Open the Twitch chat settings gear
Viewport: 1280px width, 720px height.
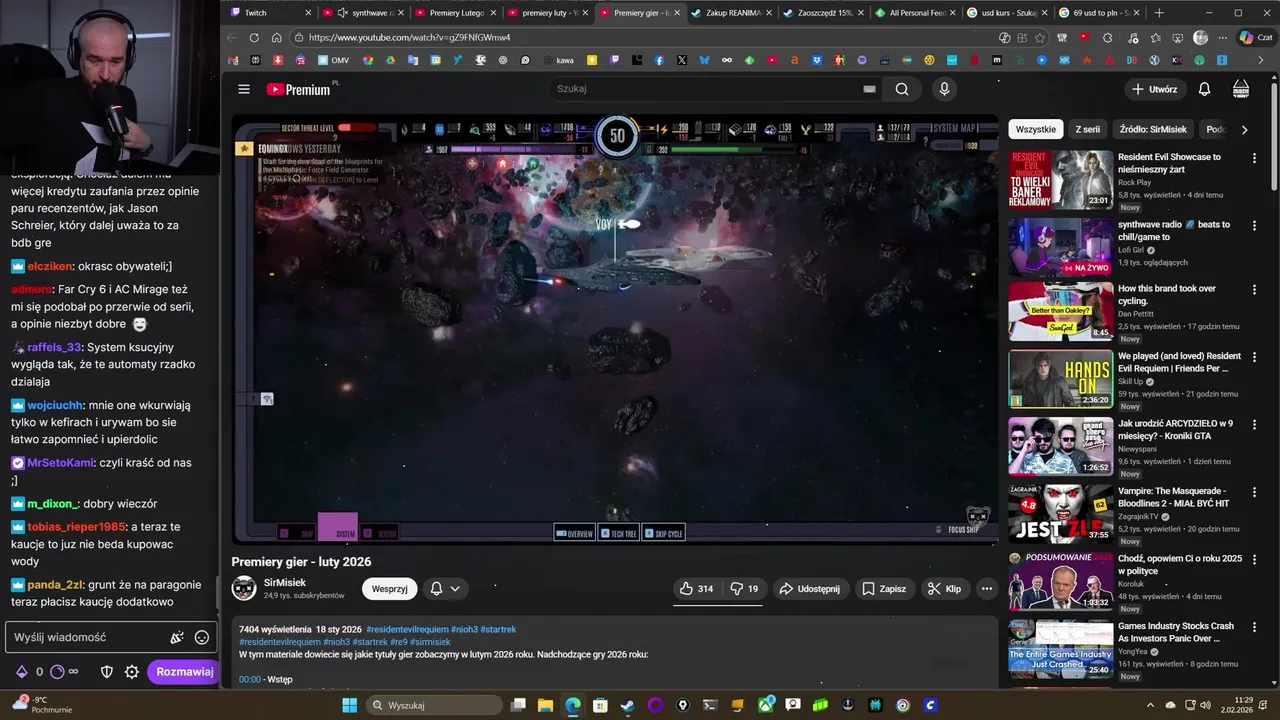132,672
